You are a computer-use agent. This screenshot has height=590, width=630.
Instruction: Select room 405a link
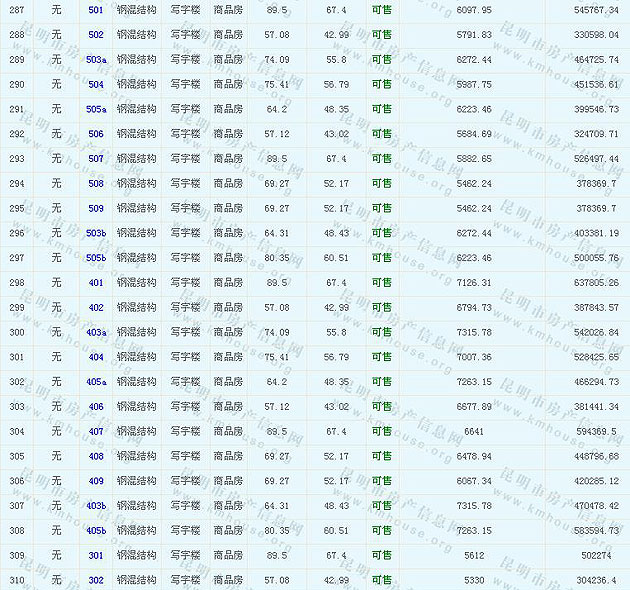(x=95, y=382)
